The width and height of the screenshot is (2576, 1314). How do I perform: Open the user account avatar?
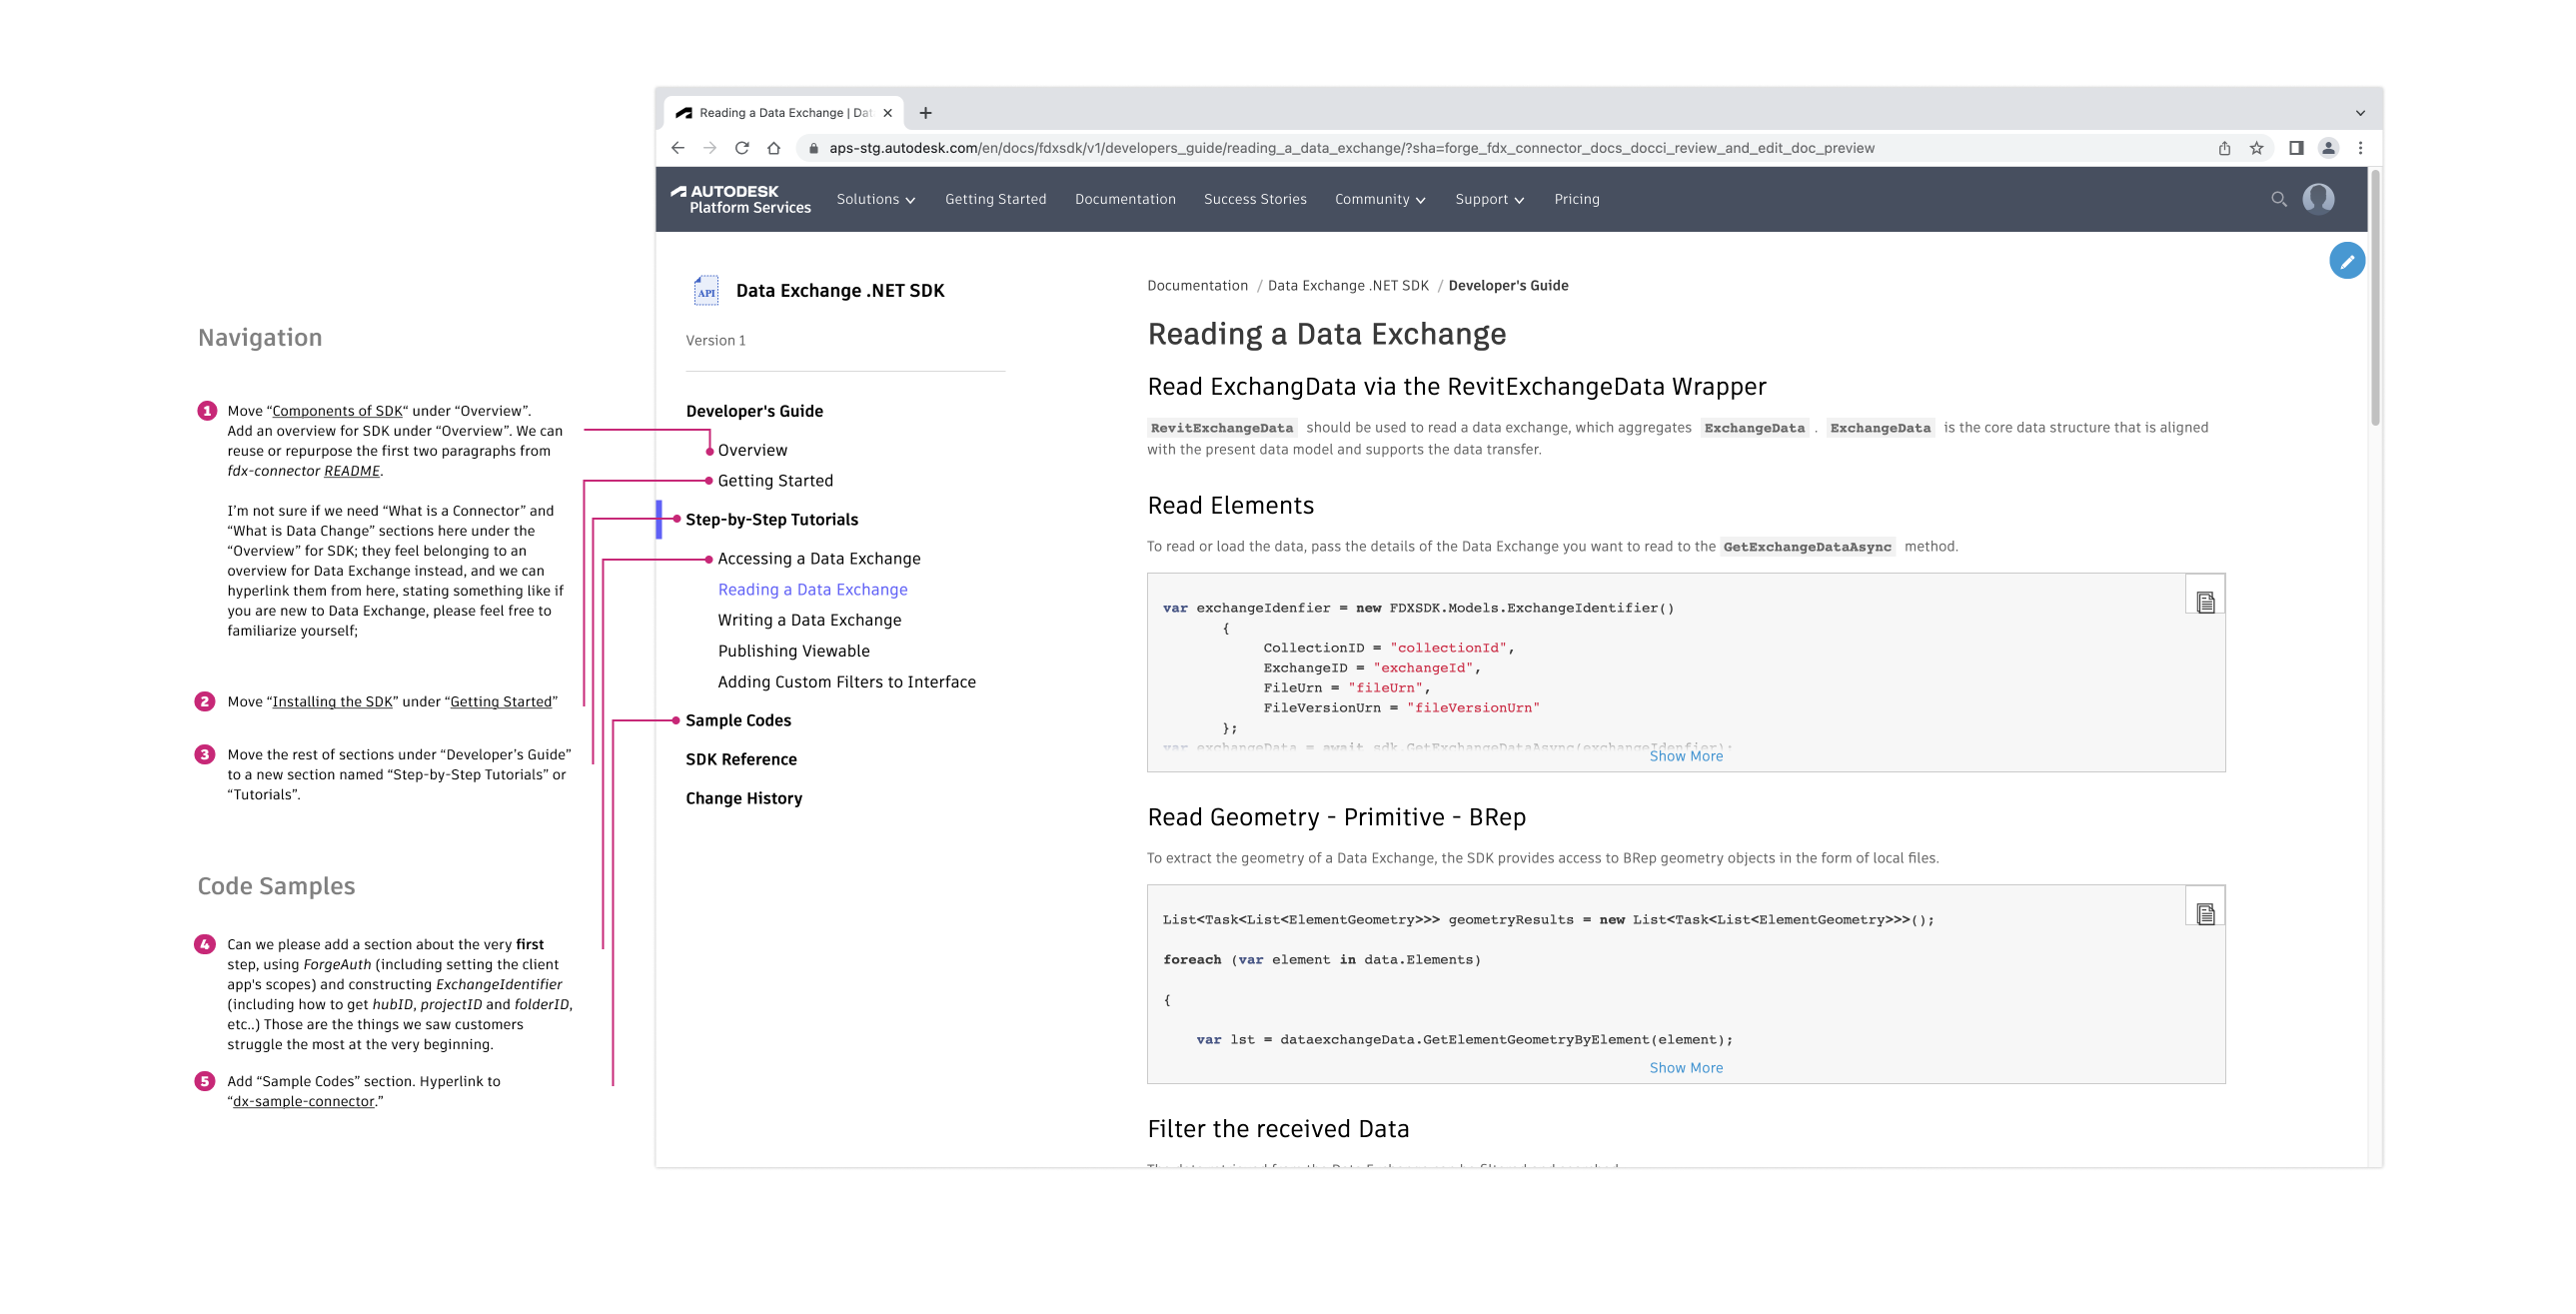point(2319,199)
